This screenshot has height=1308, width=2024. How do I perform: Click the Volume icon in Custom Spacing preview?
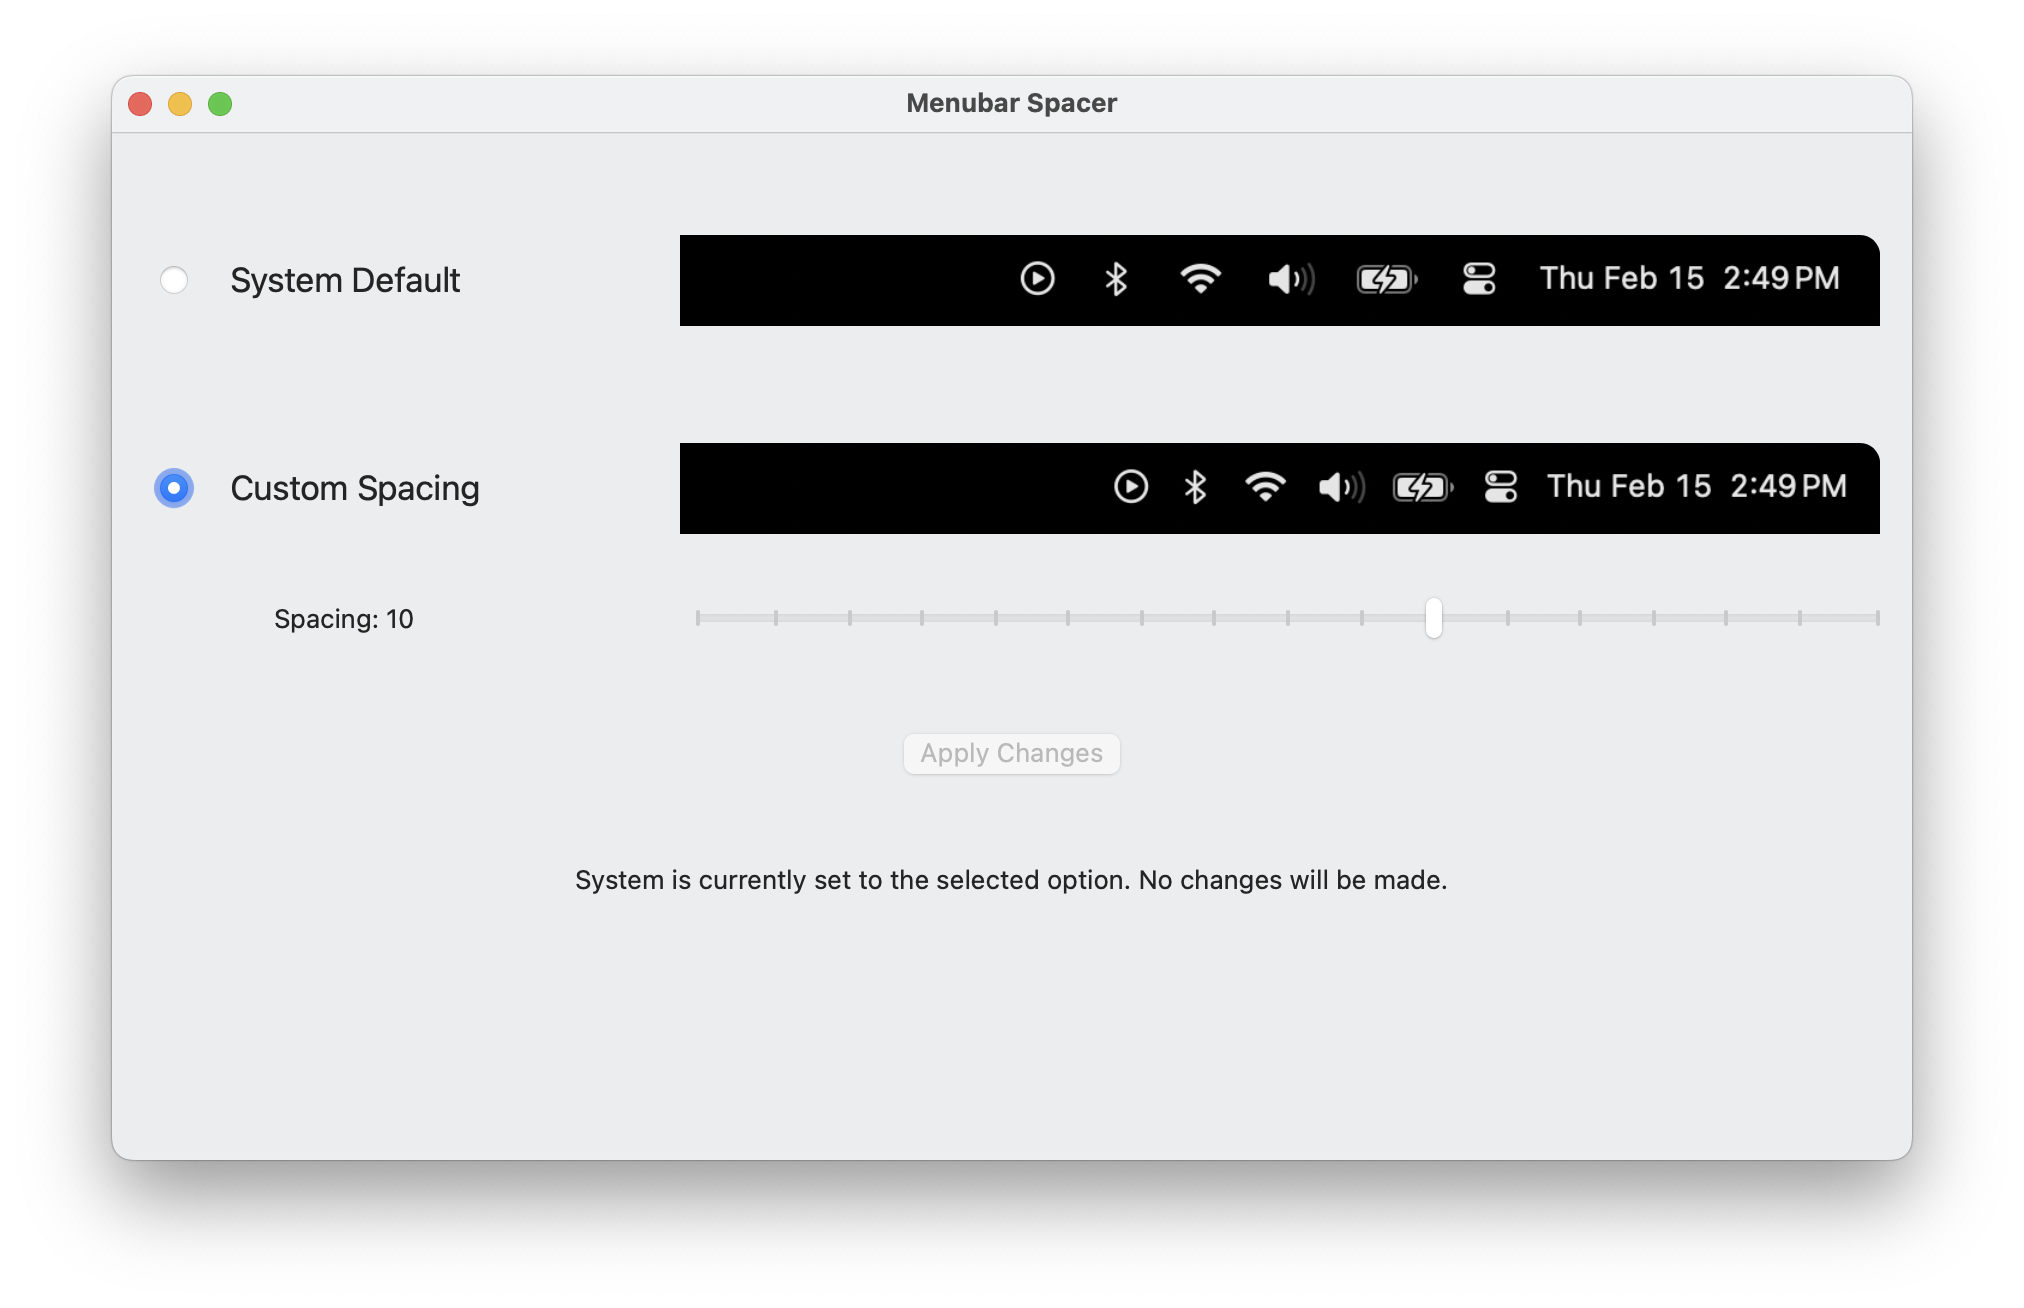(1335, 485)
